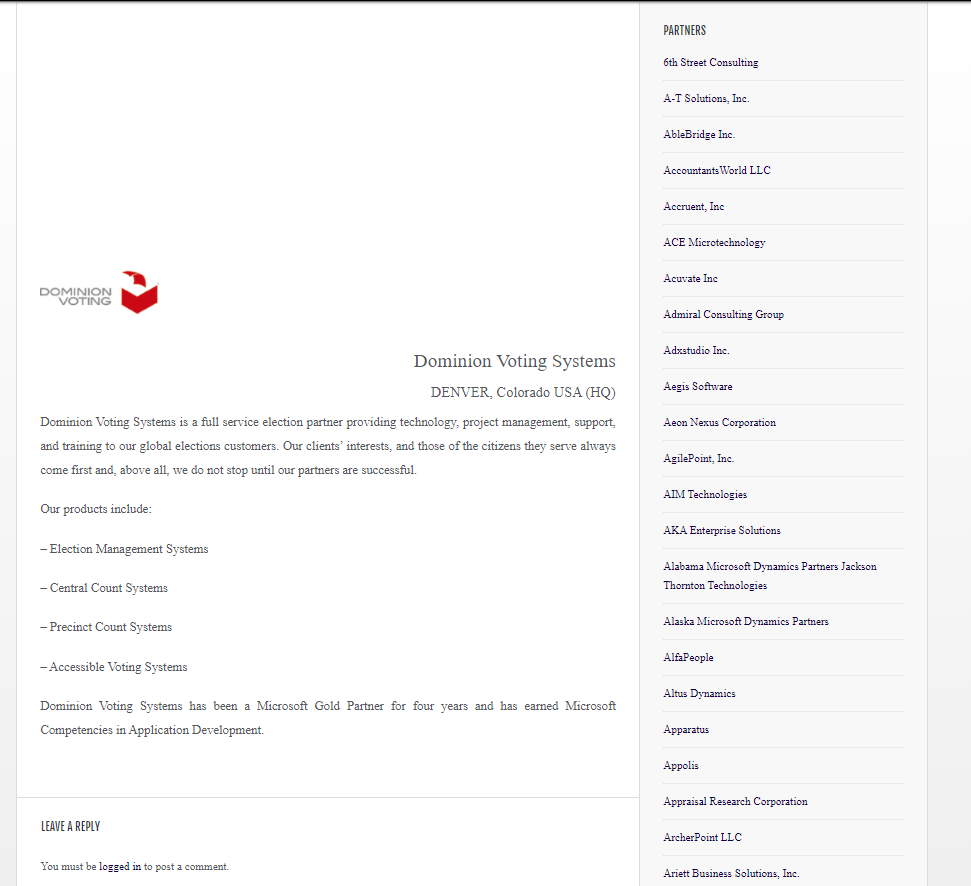Click the Dominion Voting Systems title heading

[x=515, y=361]
